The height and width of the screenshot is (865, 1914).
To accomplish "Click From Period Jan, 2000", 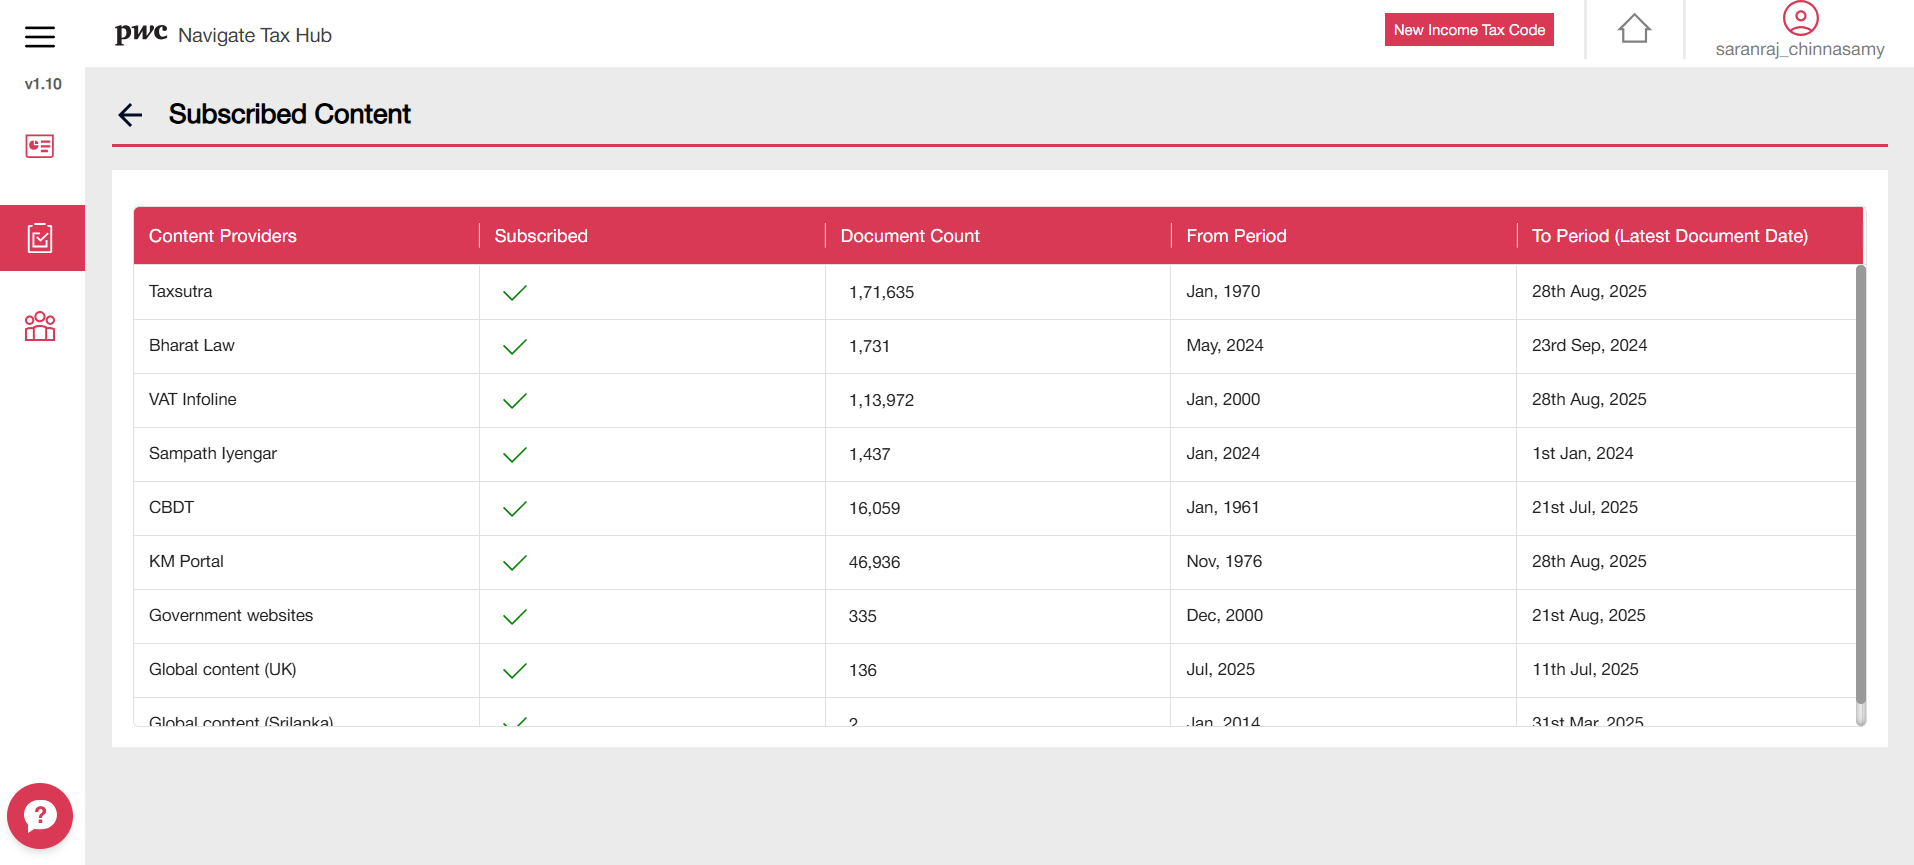I will click(1223, 399).
